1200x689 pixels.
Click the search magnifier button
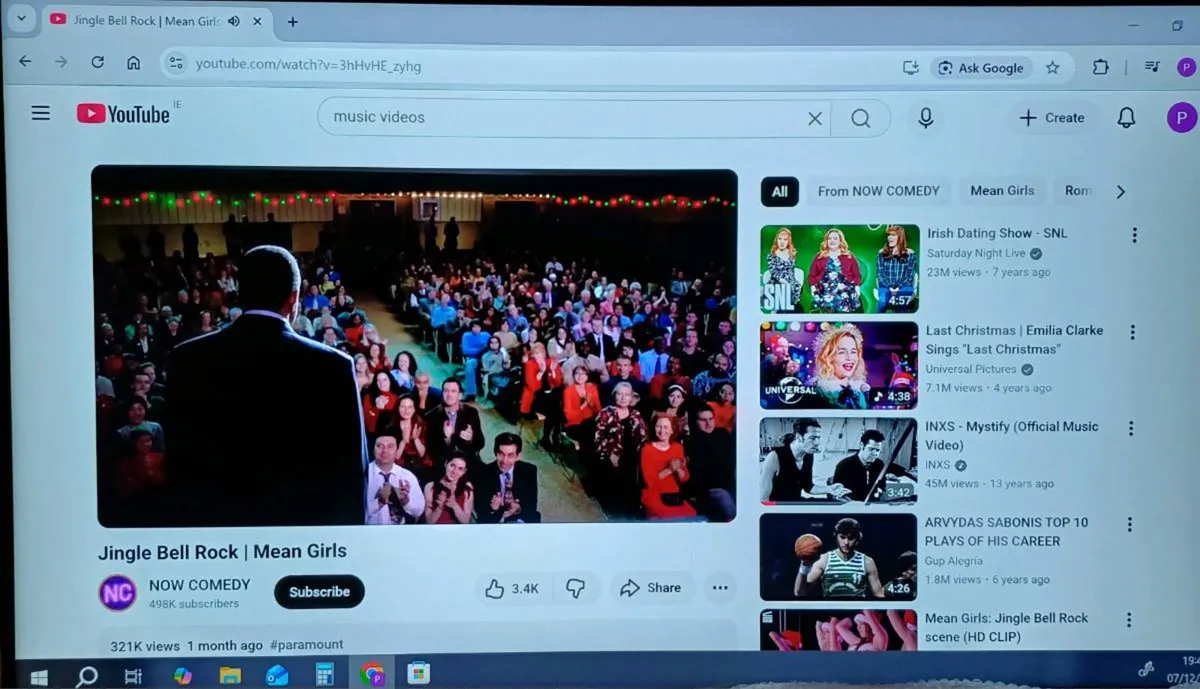(860, 118)
